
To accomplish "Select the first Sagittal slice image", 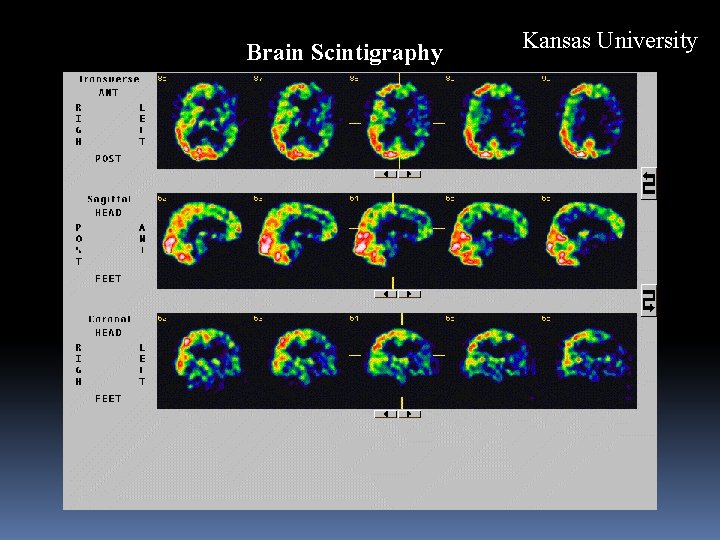I will (x=205, y=241).
